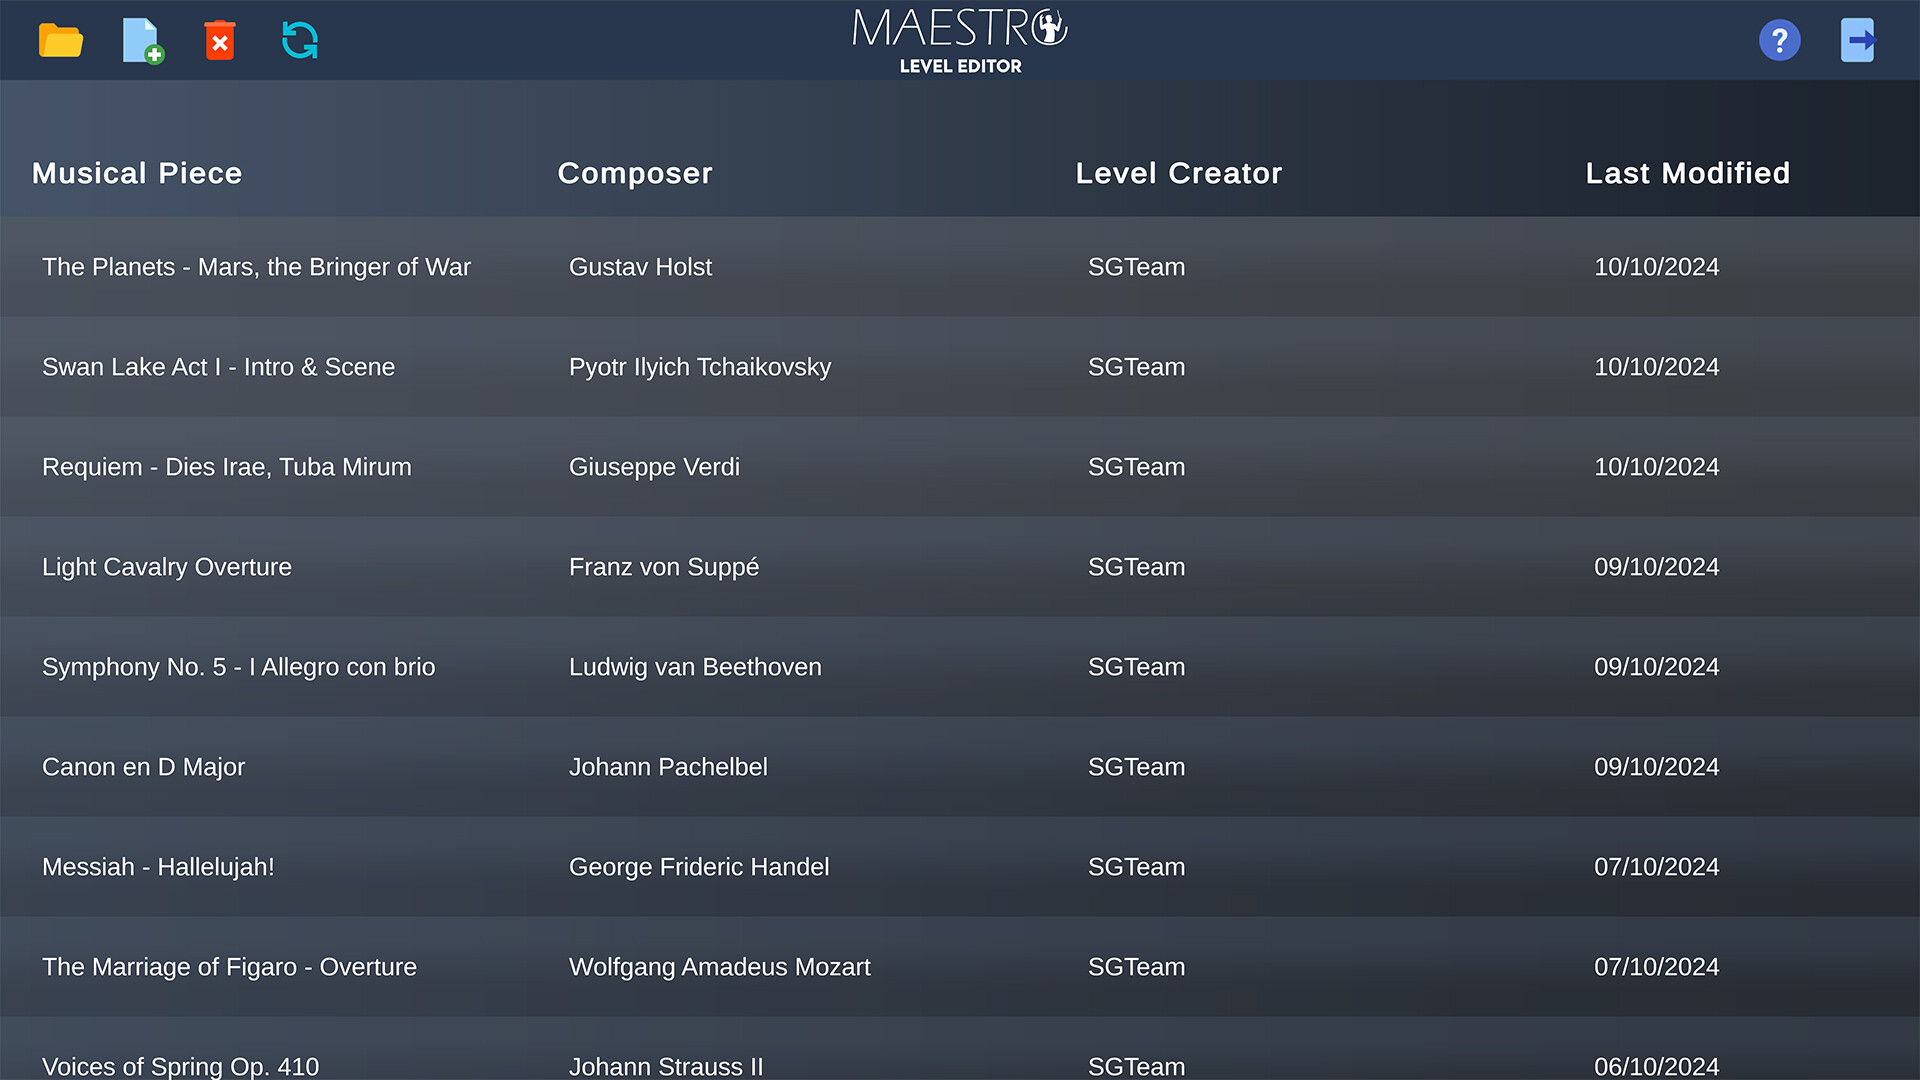Image resolution: width=1920 pixels, height=1080 pixels.
Task: Open the help question mark
Action: (1779, 41)
